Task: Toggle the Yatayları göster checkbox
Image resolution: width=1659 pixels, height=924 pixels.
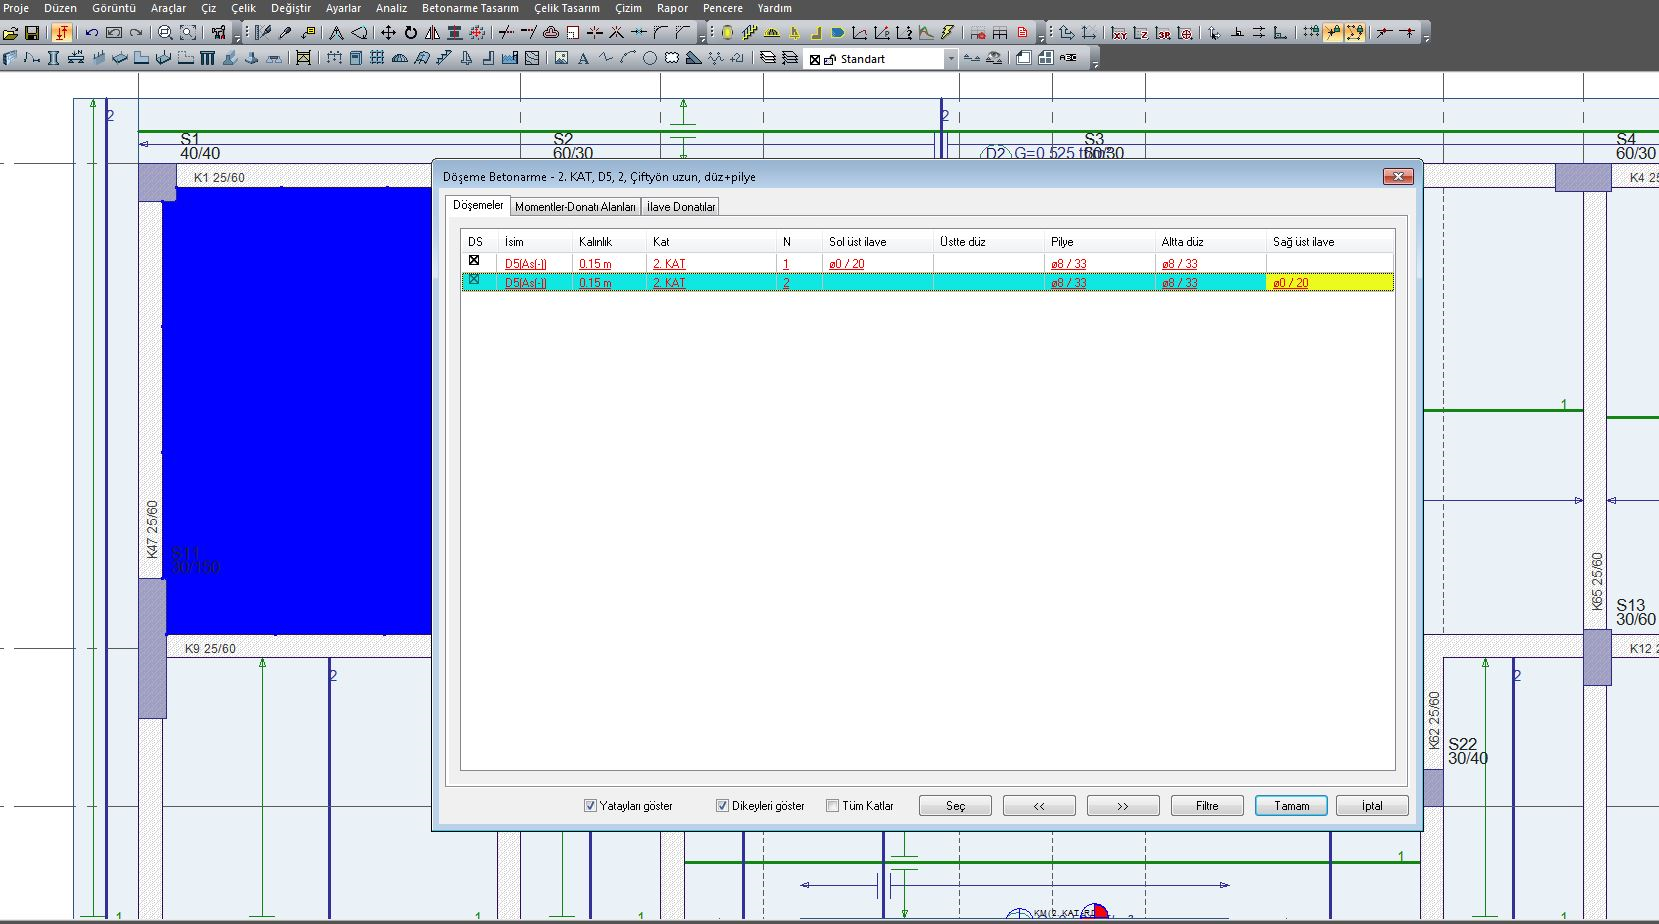Action: (590, 806)
